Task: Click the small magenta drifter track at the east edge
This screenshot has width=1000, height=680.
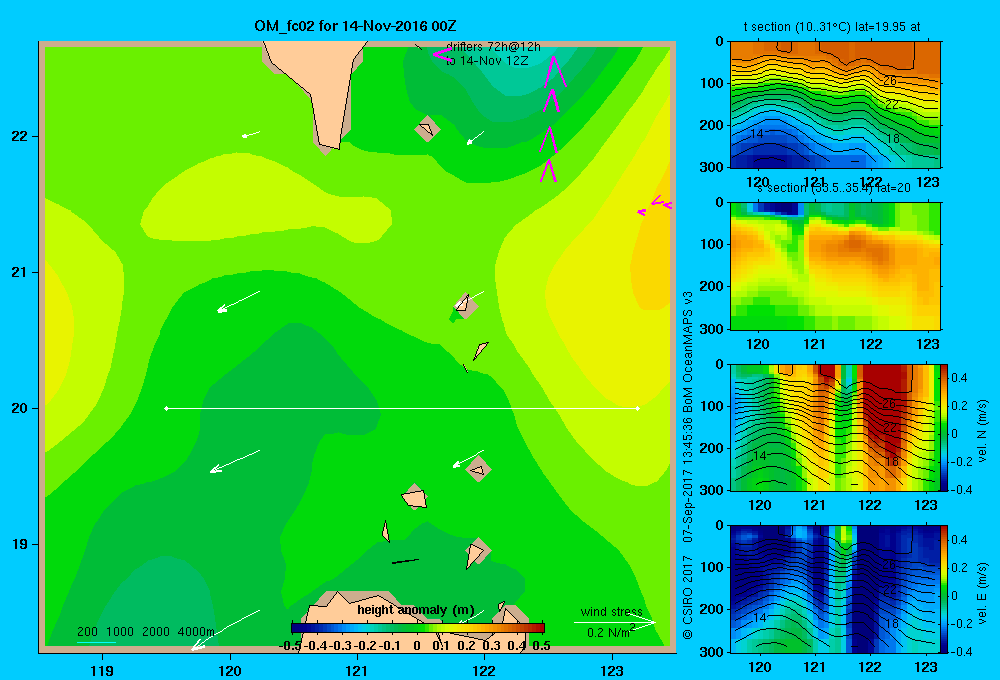Action: pyautogui.click(x=655, y=206)
